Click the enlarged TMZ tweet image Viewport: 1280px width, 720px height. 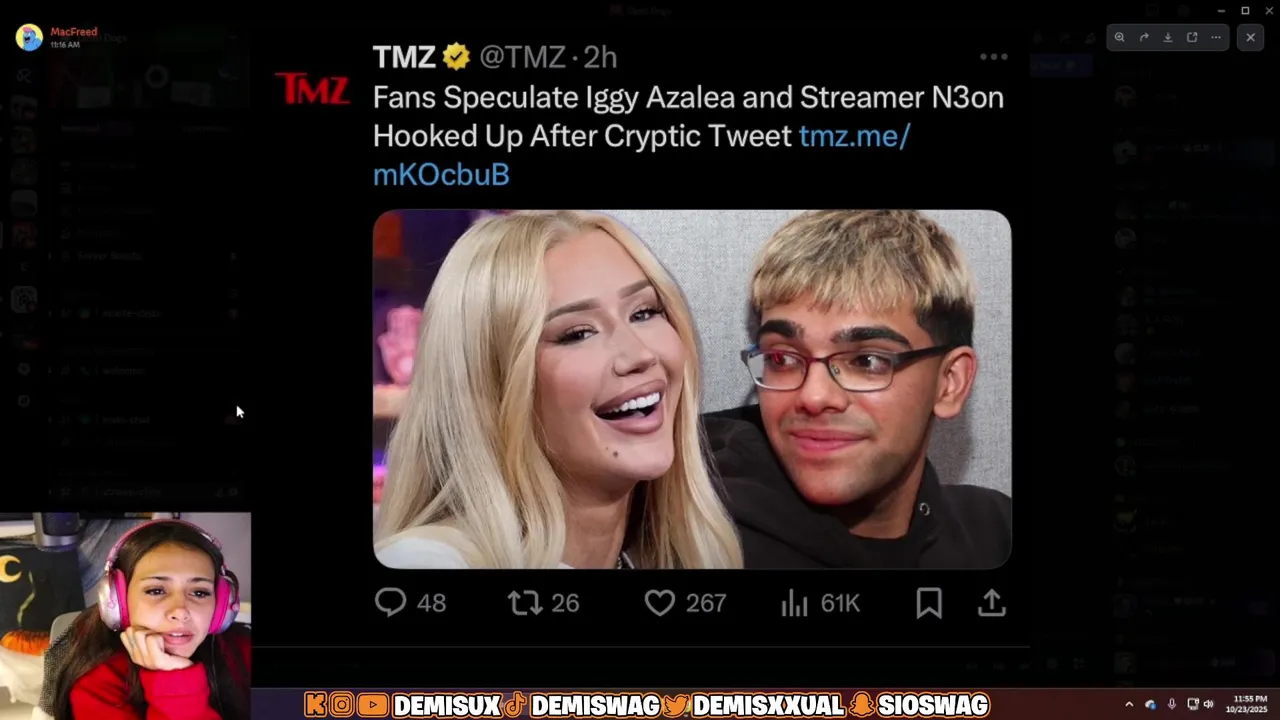pyautogui.click(x=692, y=389)
